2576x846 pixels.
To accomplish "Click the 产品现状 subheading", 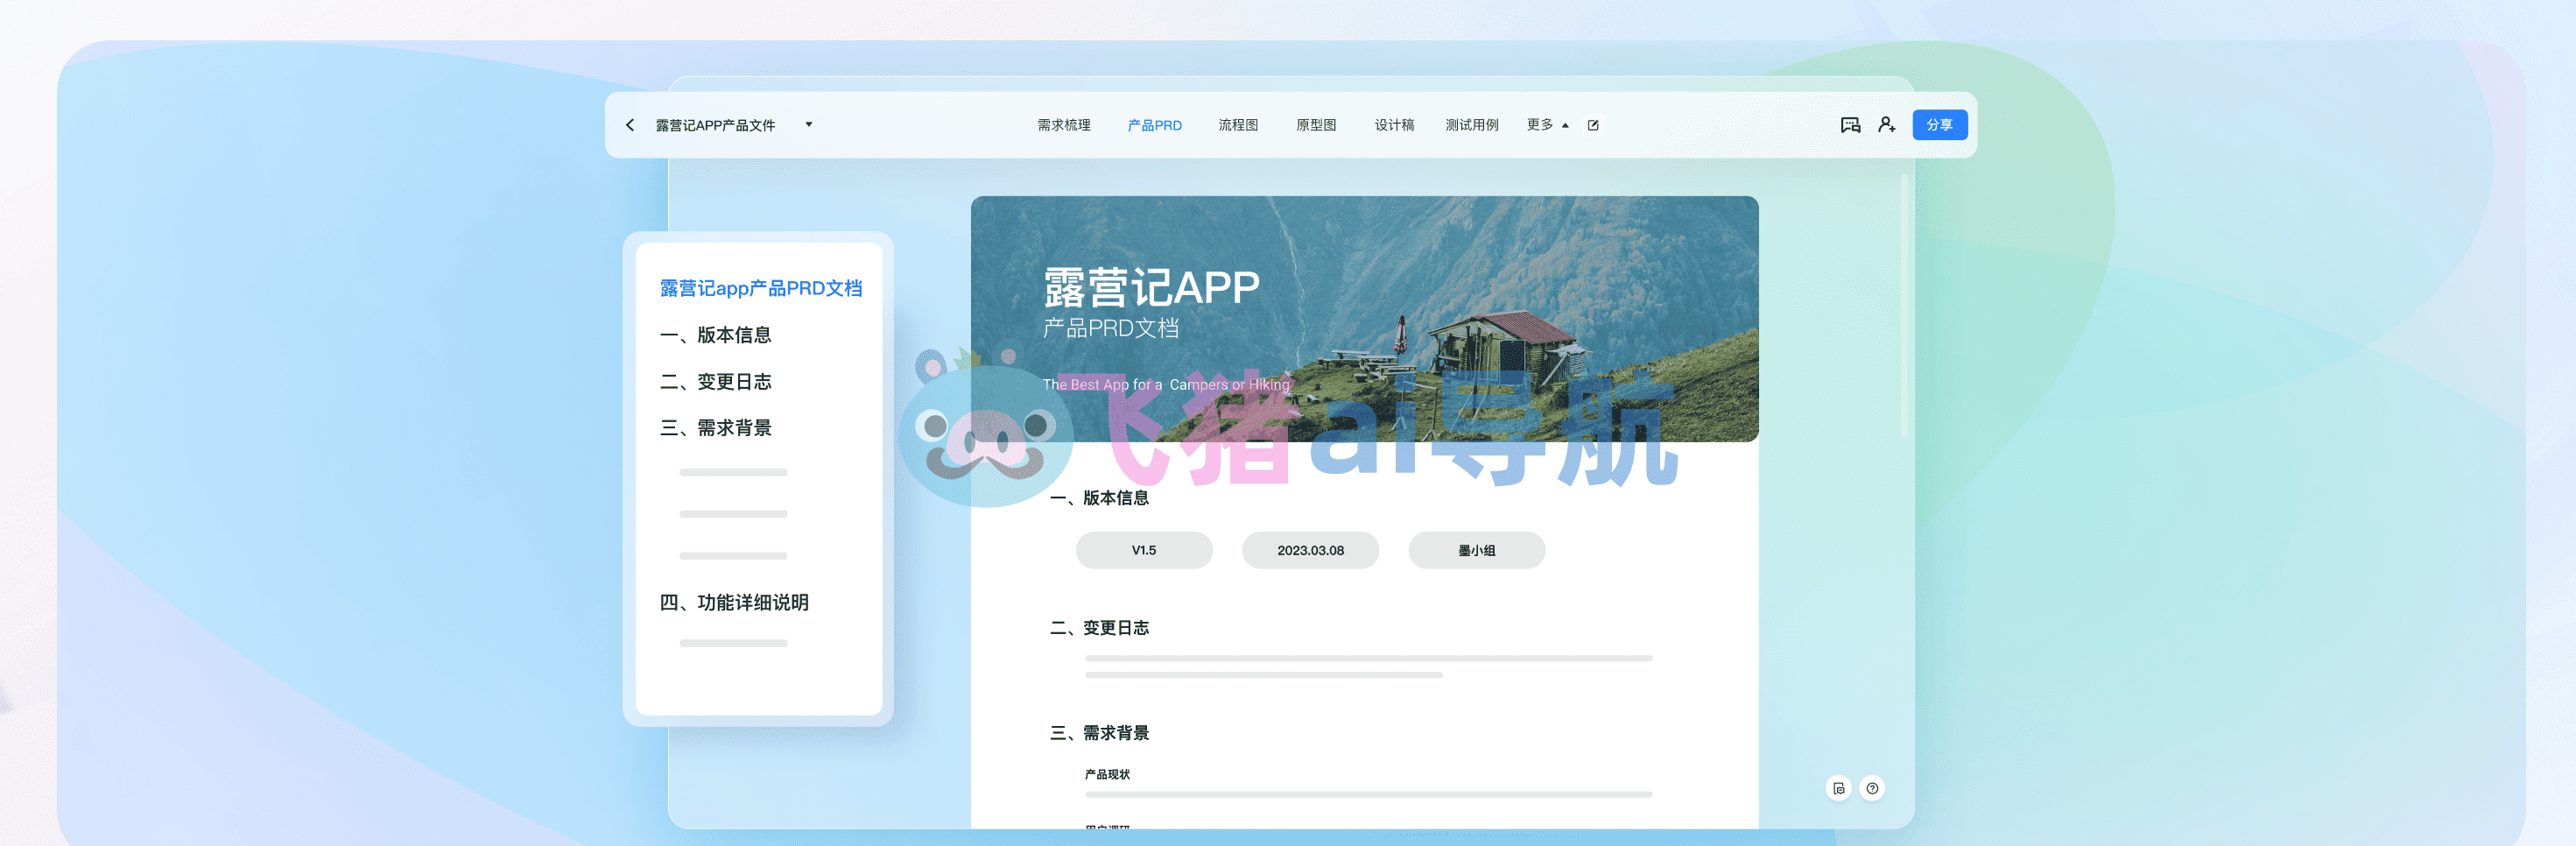I will click(x=1107, y=775).
